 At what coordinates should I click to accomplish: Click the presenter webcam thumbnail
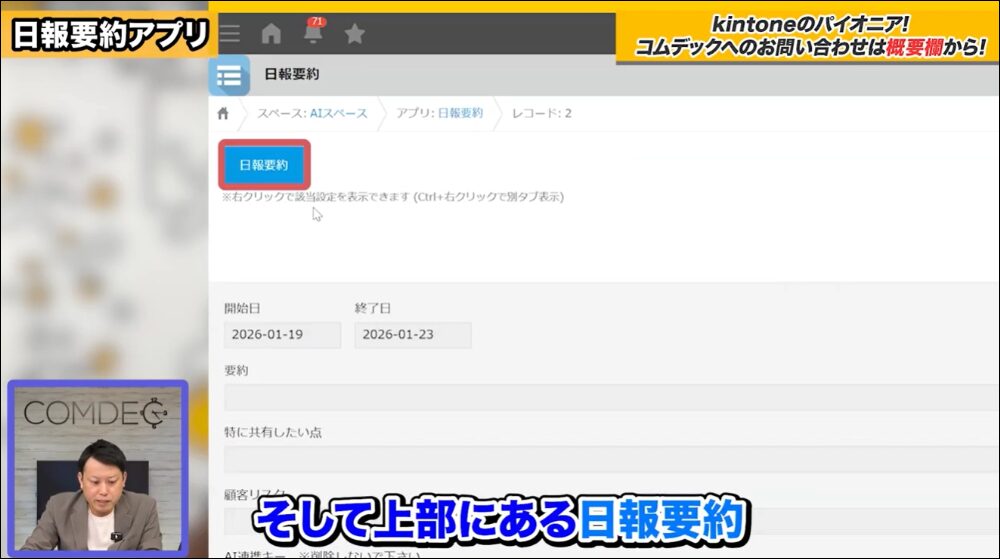97,466
